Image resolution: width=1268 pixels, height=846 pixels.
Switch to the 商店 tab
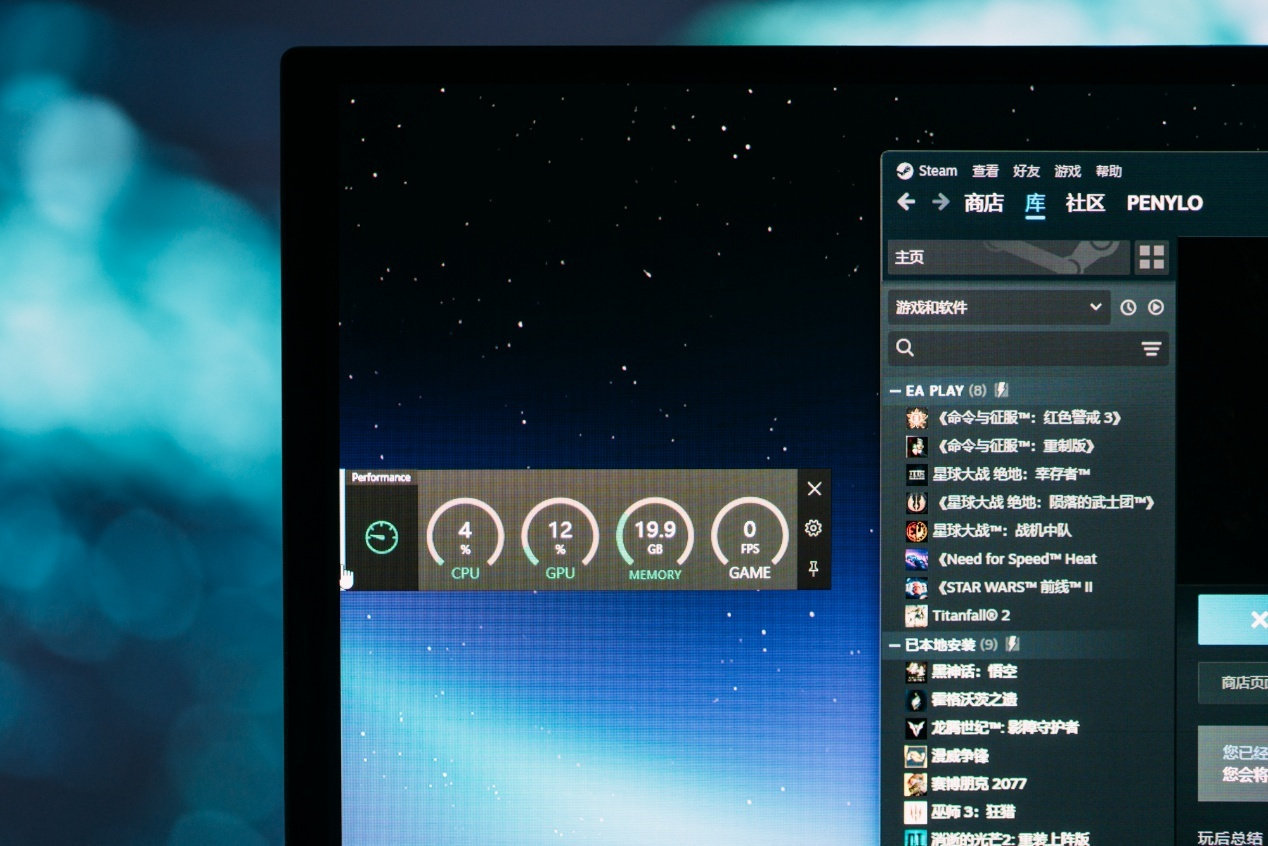984,203
